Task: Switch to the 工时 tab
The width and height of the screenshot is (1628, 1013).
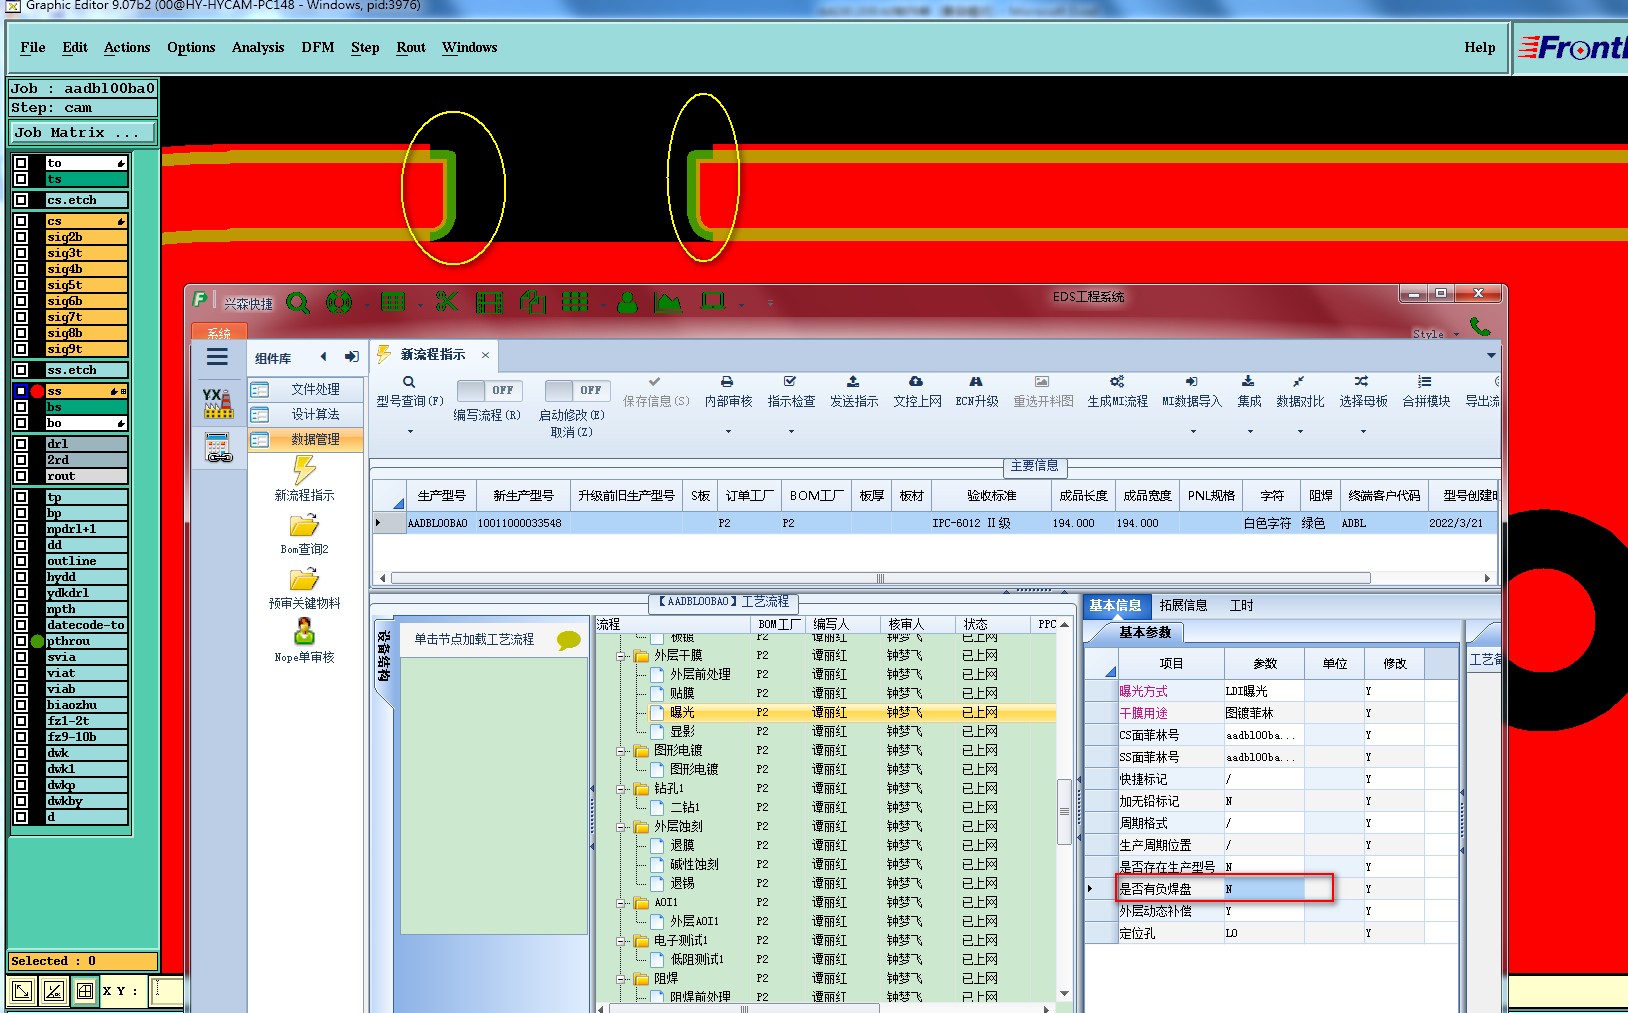Action: click(1241, 605)
